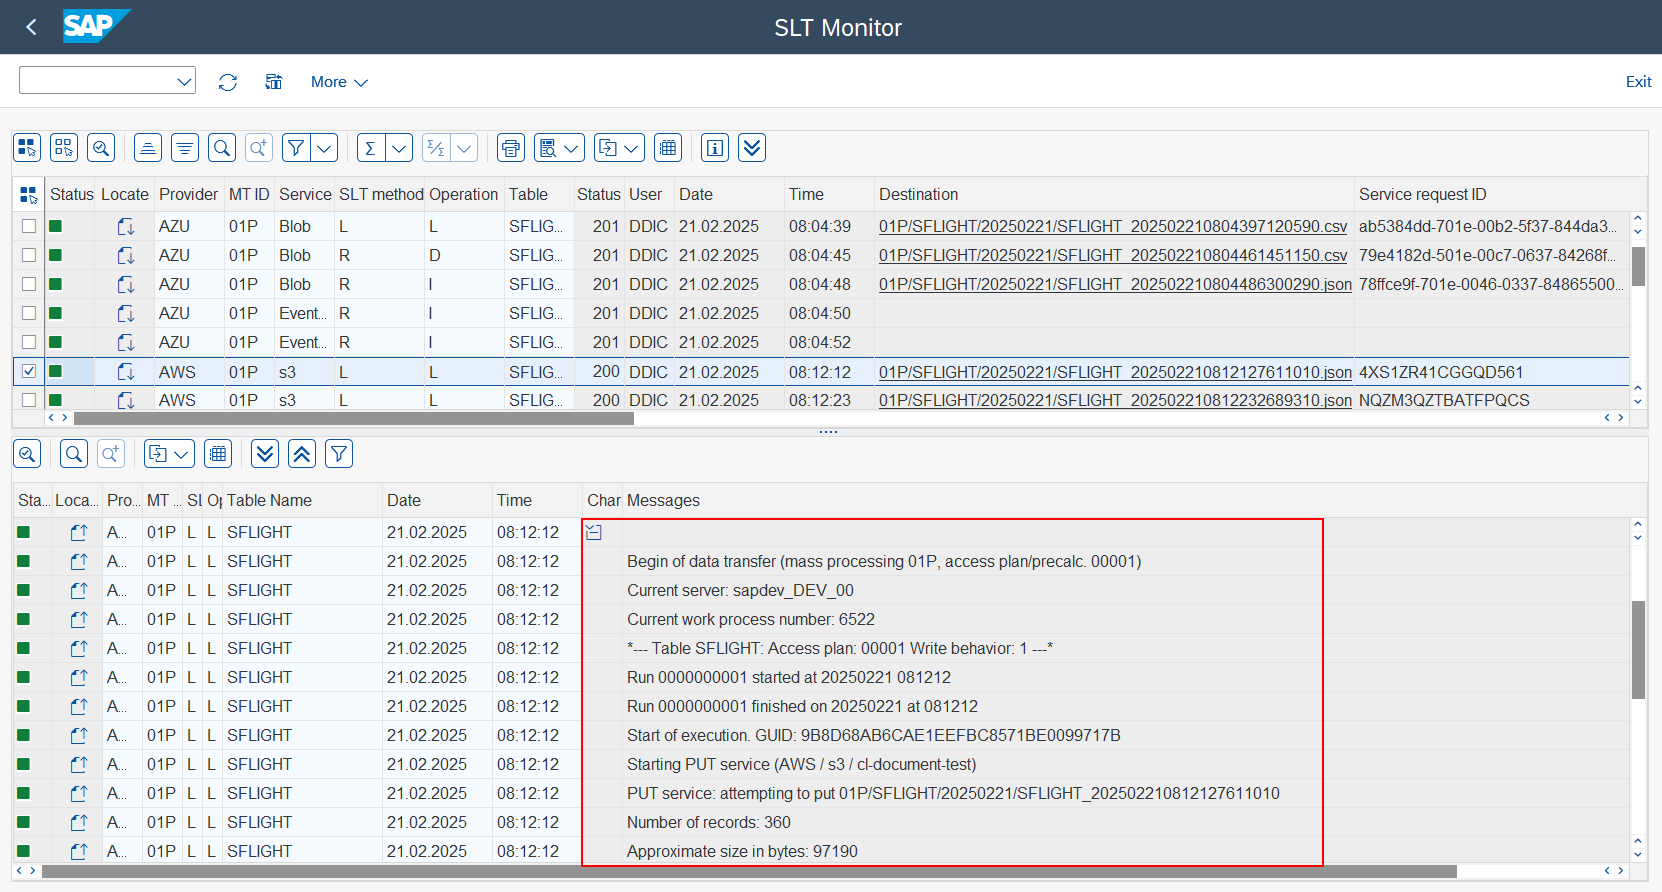The width and height of the screenshot is (1662, 892).
Task: Collapse all with lower double-chevron-up
Action: pos(302,454)
